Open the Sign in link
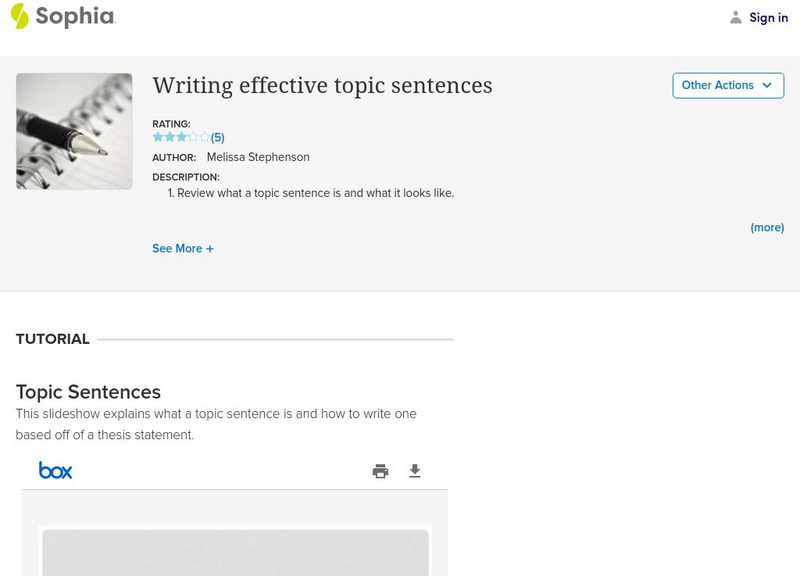 768,17
